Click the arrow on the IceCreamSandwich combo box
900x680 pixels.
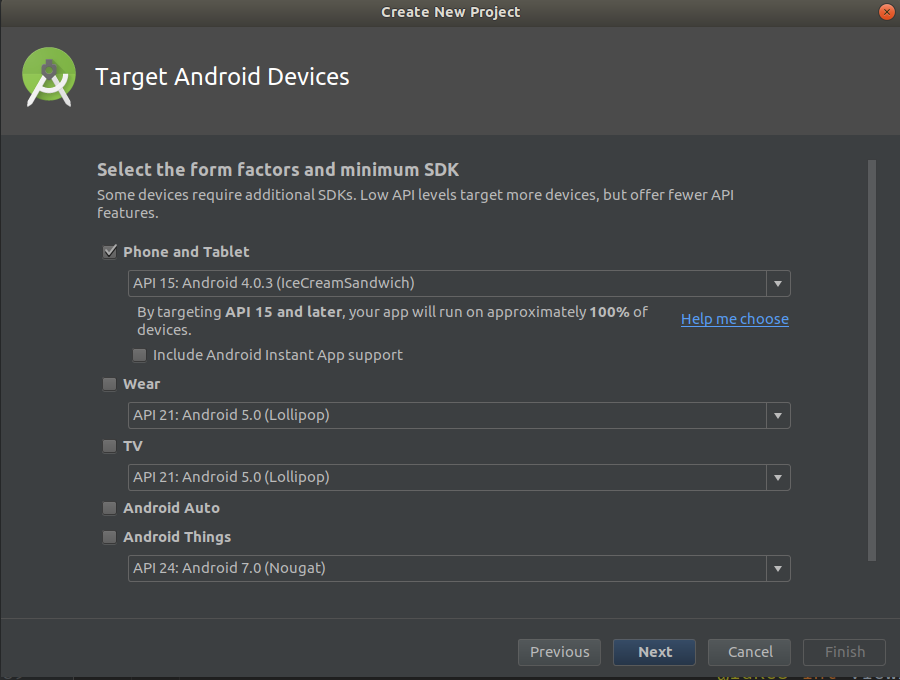click(x=778, y=283)
